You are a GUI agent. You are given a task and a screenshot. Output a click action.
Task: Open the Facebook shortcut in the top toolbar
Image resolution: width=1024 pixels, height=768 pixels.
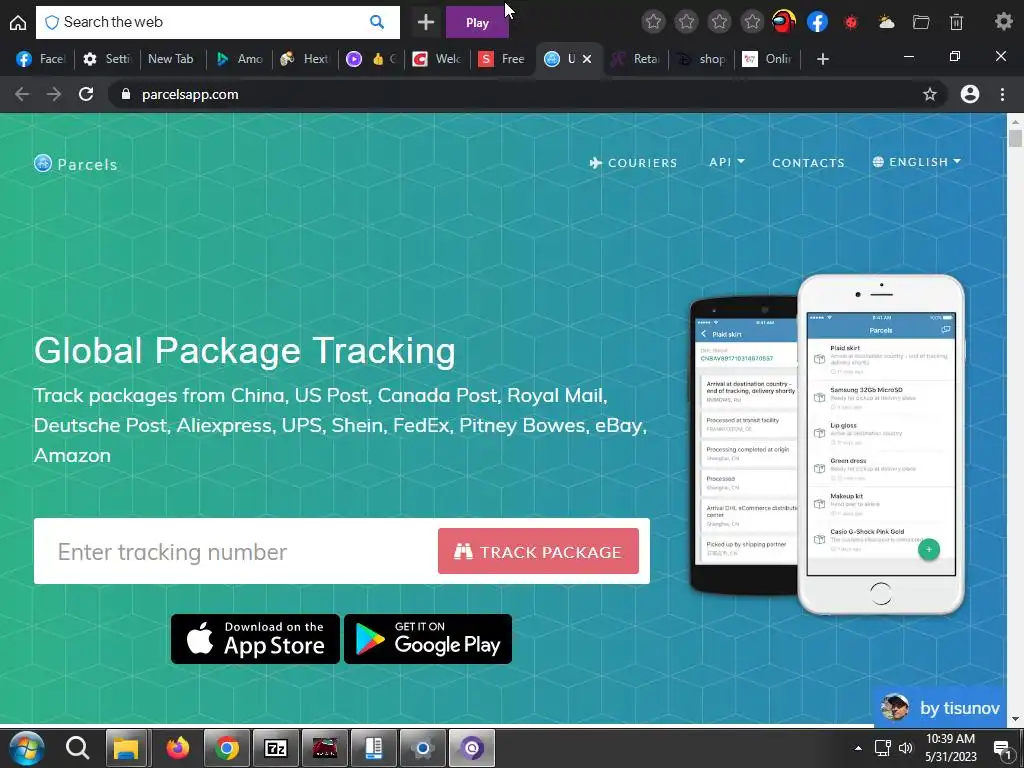[x=817, y=22]
